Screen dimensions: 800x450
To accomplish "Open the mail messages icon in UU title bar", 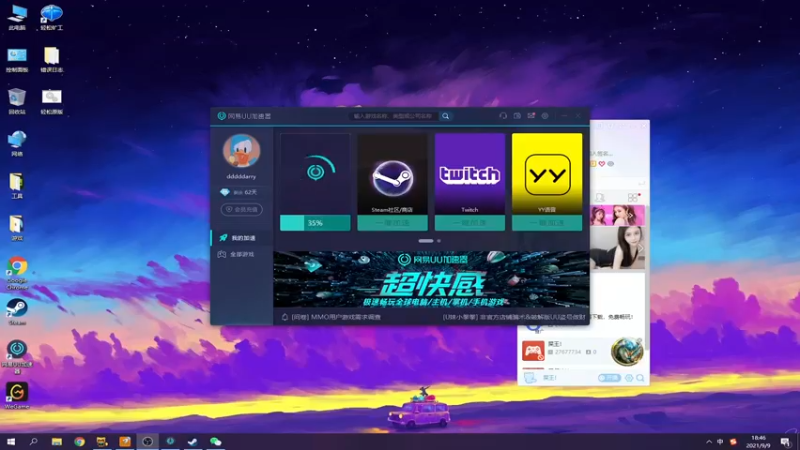I will point(531,116).
